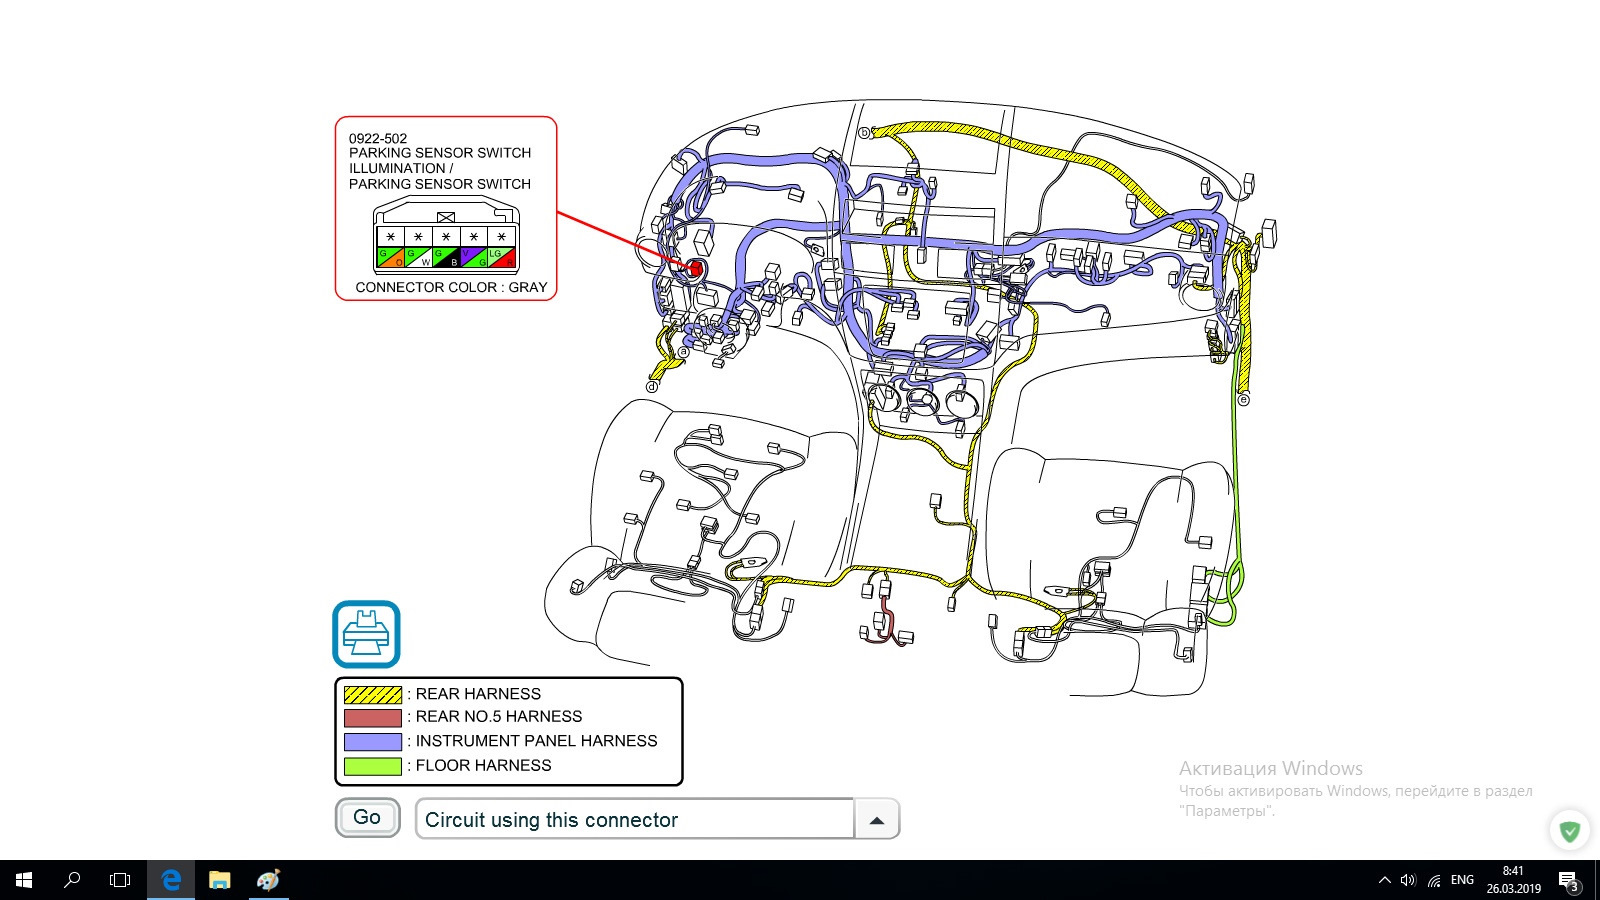Image resolution: width=1600 pixels, height=900 pixels.
Task: Open Windows taskbar search
Action: pos(72,880)
